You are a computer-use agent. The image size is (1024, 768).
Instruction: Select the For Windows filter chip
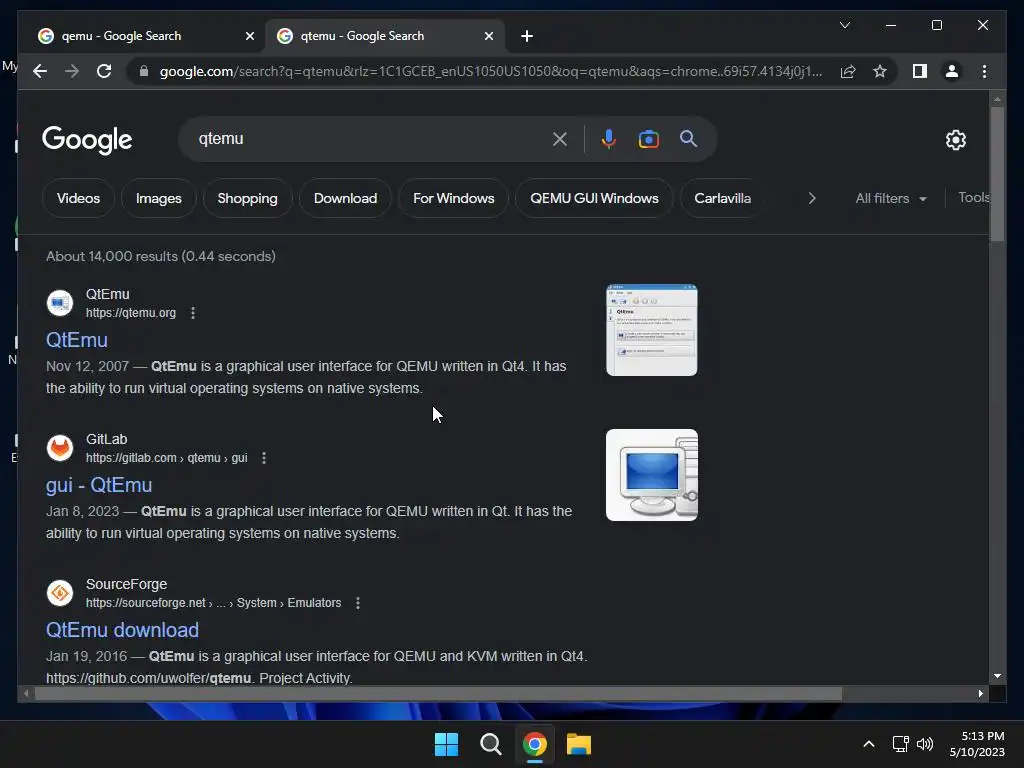454,198
